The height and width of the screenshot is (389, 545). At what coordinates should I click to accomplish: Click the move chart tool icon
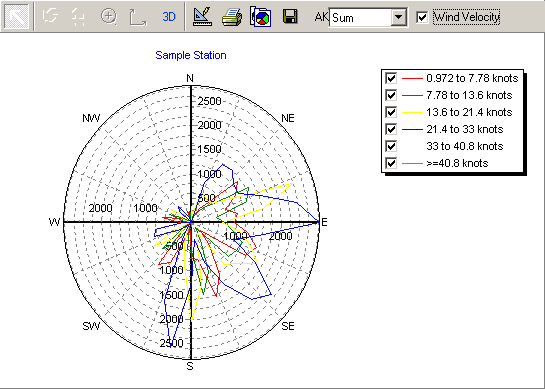tap(78, 17)
